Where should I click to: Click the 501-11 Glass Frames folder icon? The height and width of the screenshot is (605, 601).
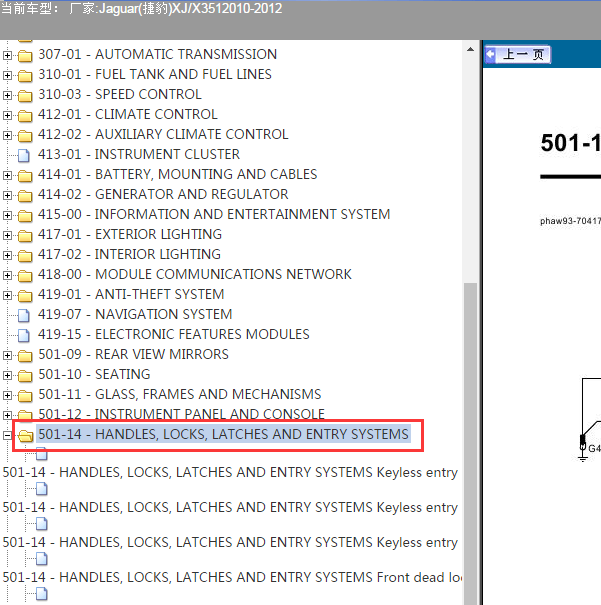(x=25, y=396)
